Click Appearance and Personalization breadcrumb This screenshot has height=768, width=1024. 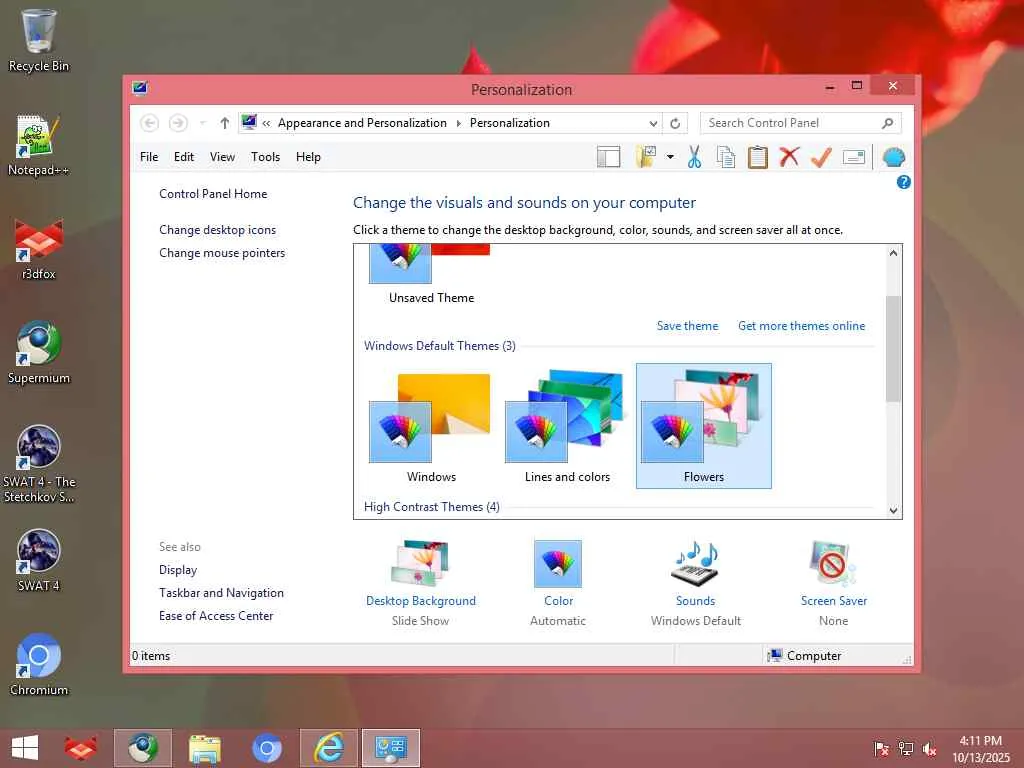[x=362, y=123]
